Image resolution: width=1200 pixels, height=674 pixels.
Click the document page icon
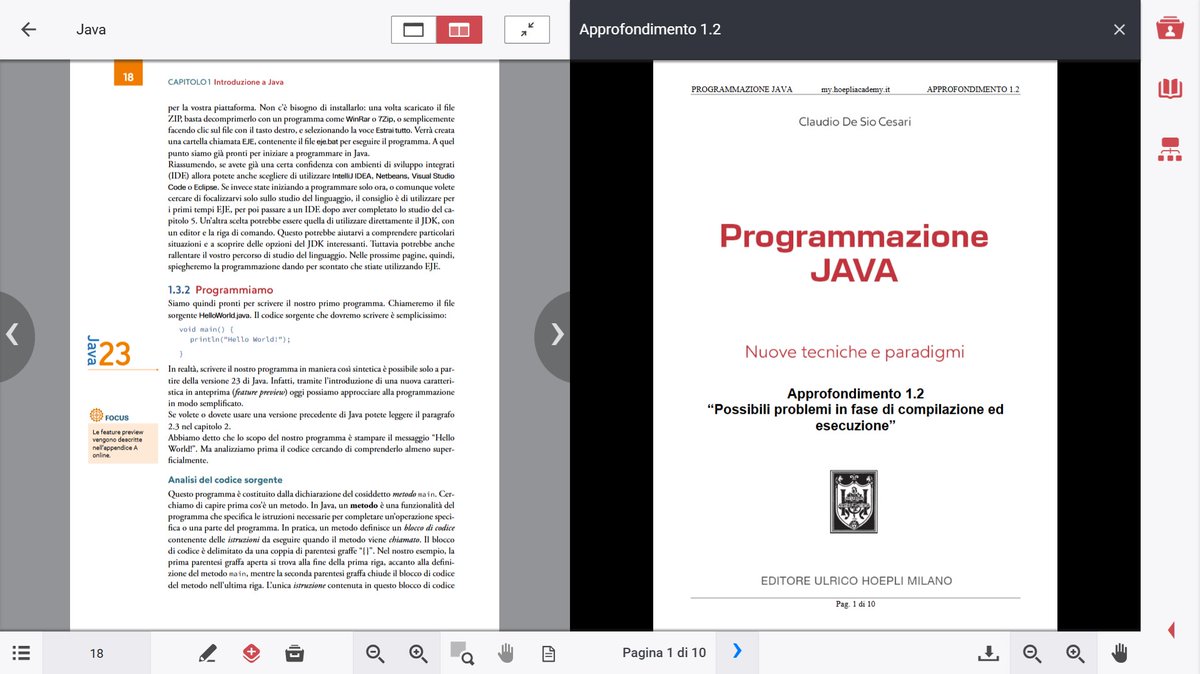(x=548, y=653)
